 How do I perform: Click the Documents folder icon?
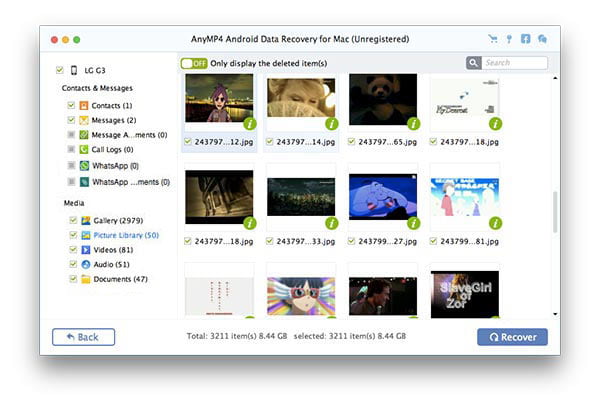click(x=86, y=279)
